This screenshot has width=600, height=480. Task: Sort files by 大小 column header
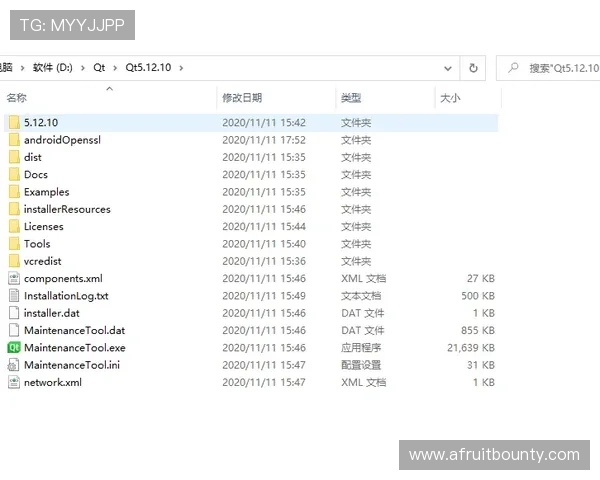click(x=450, y=98)
